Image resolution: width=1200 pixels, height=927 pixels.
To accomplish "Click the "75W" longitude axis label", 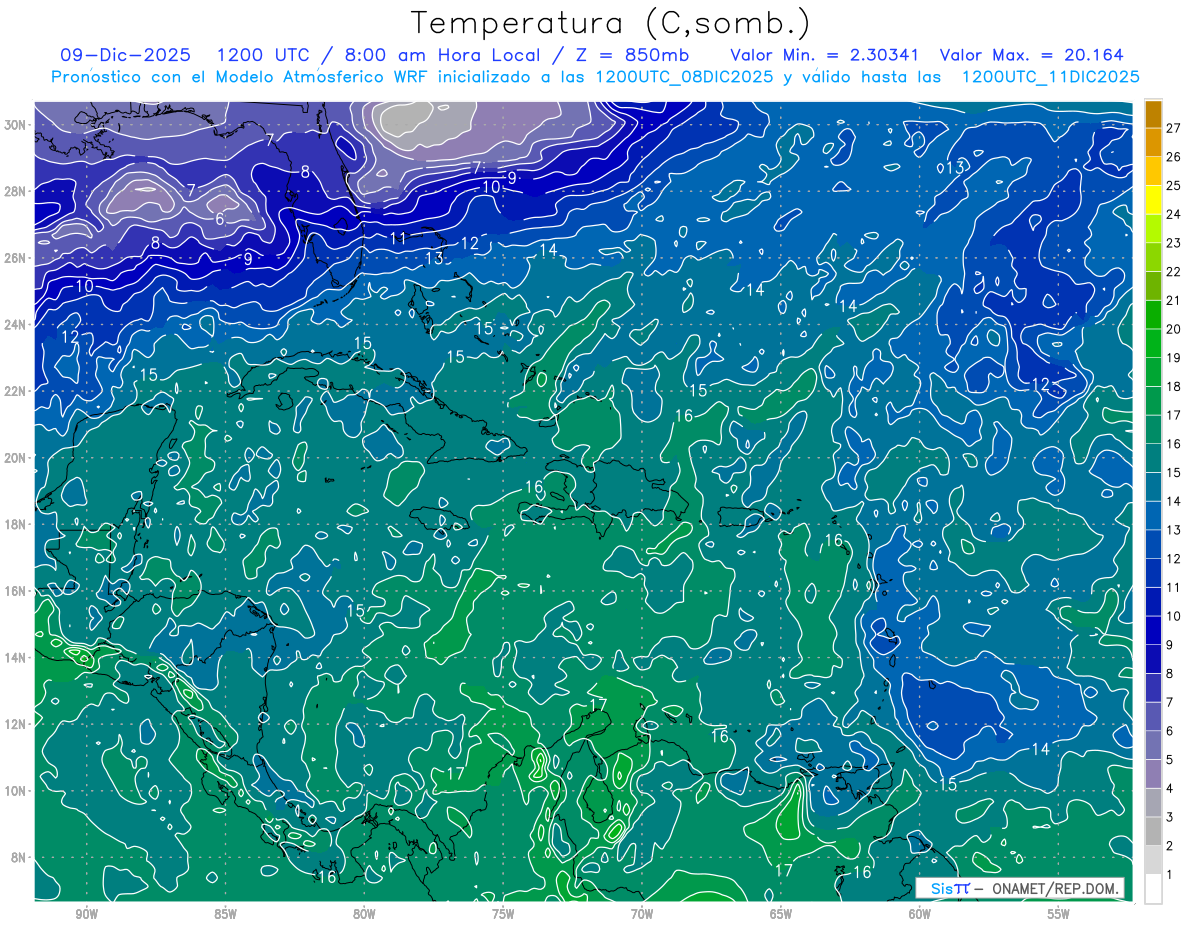I will pyautogui.click(x=503, y=914).
